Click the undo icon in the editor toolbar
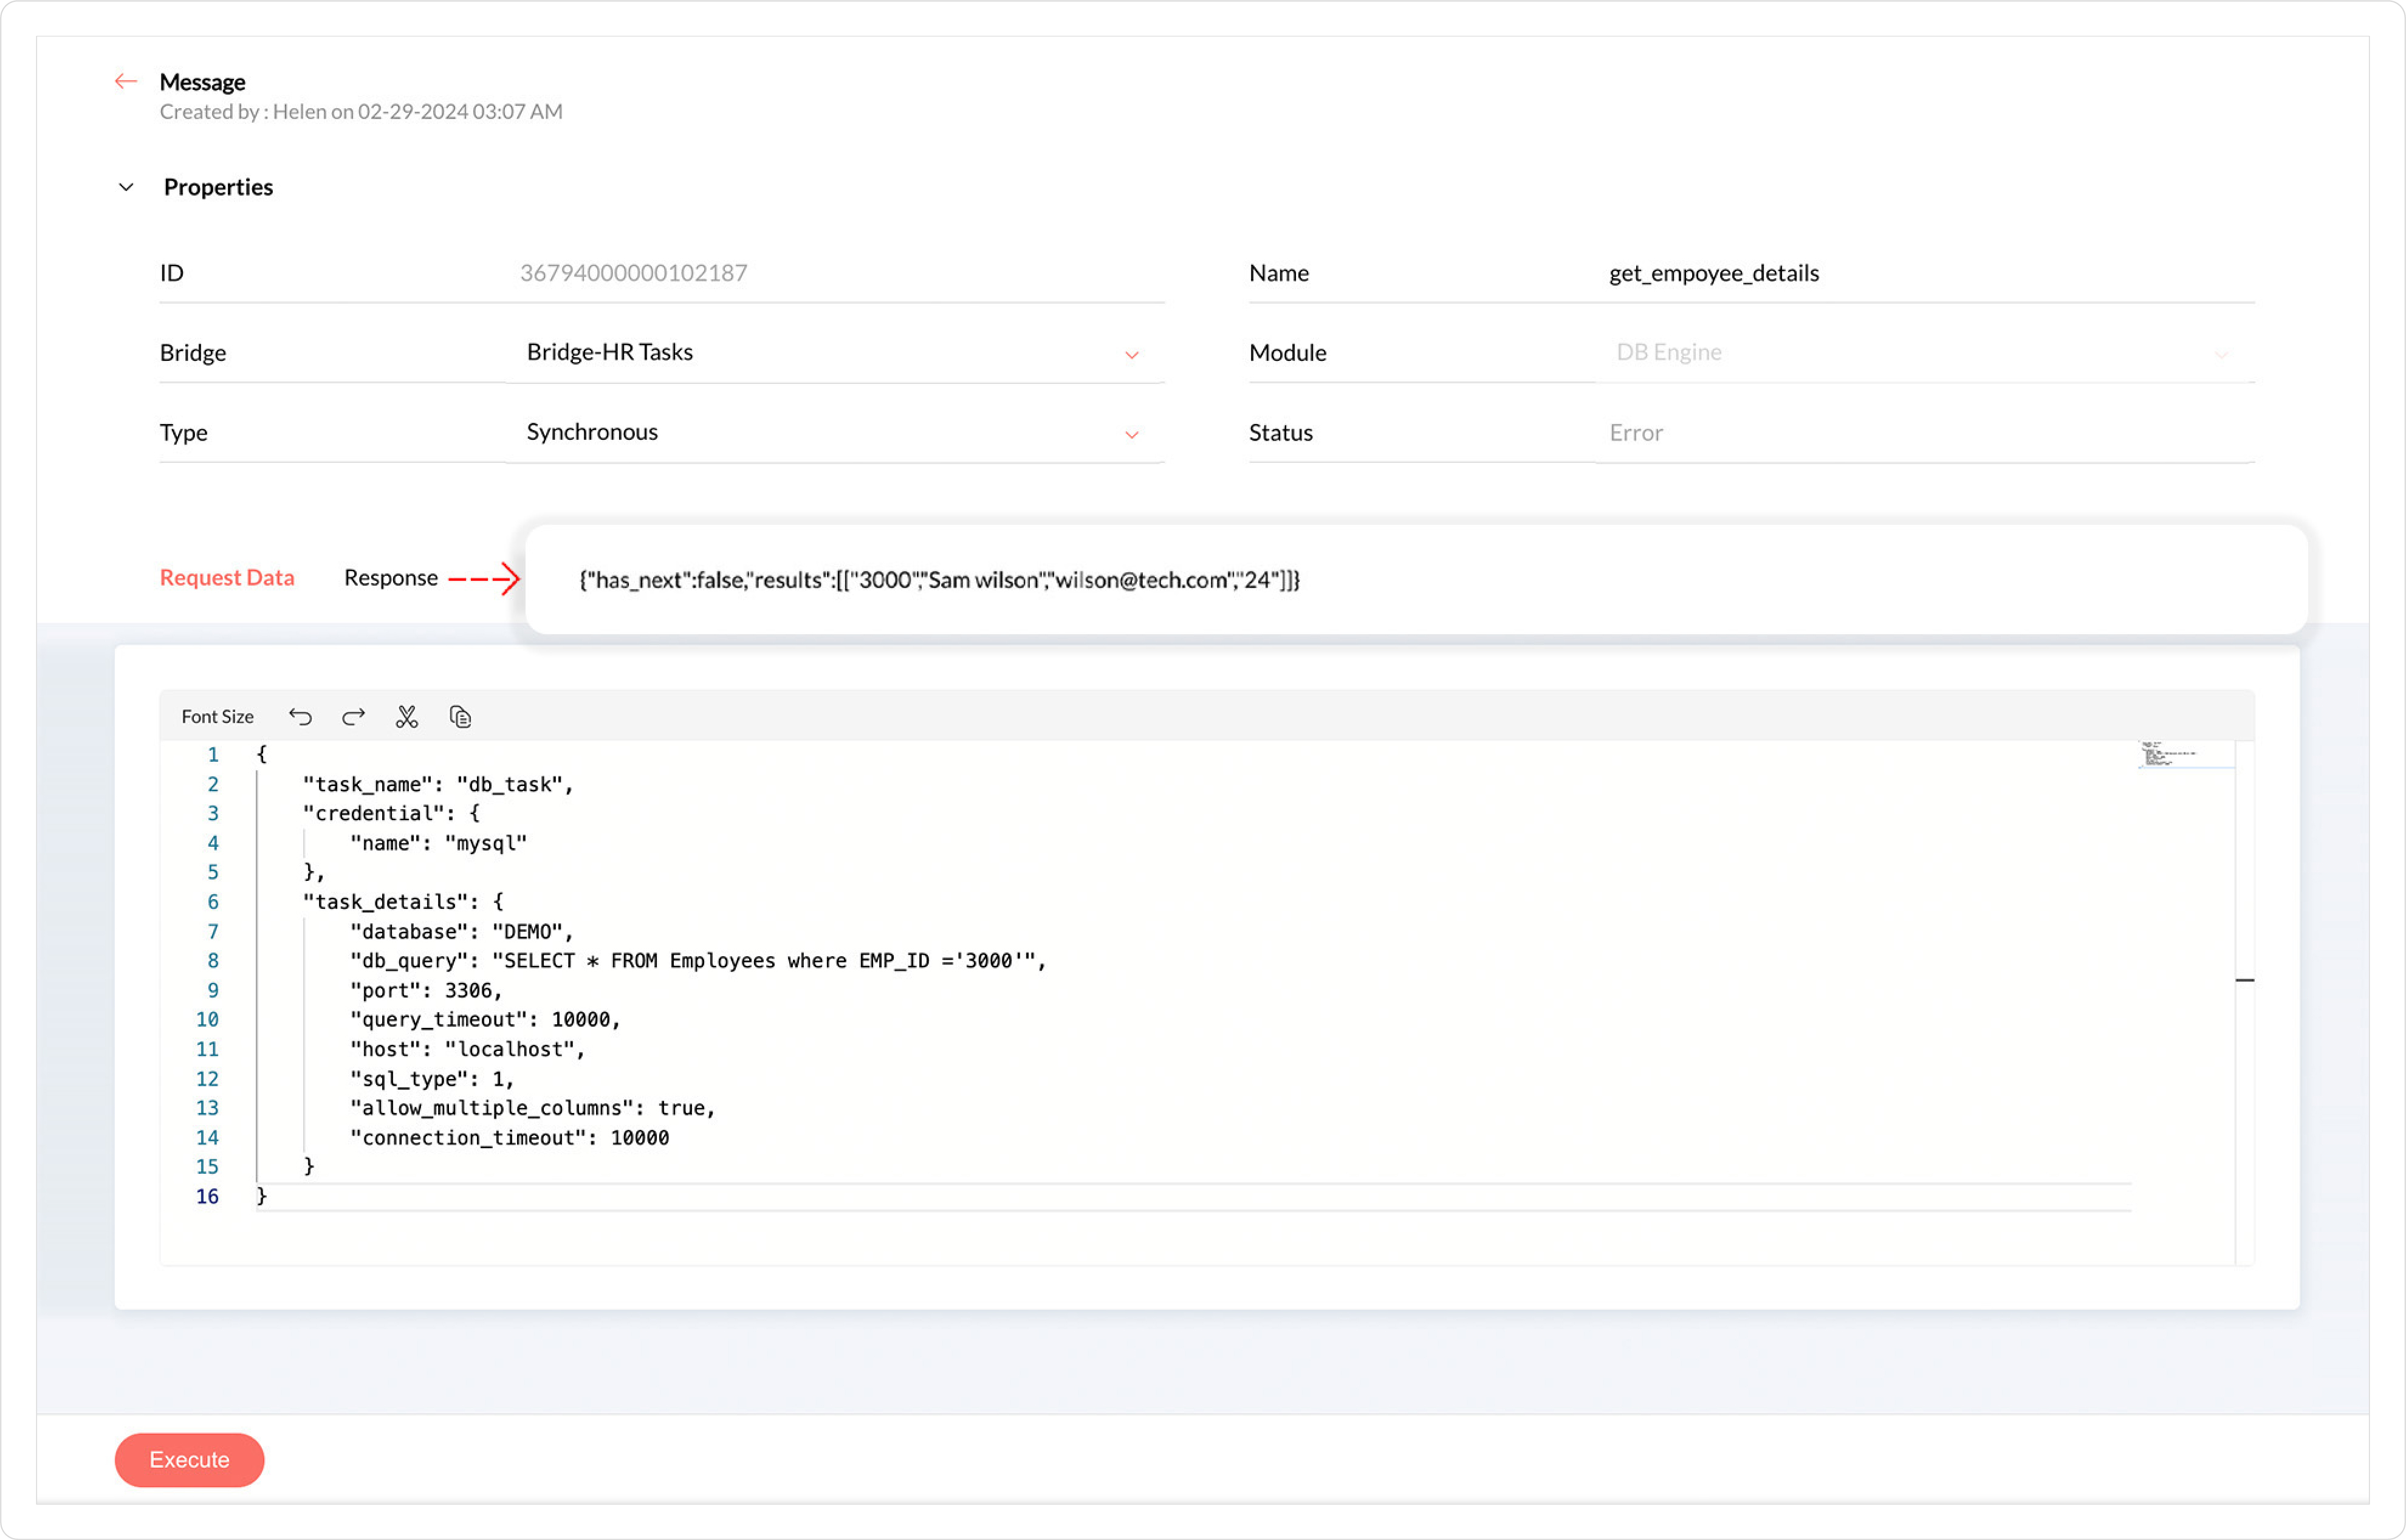The height and width of the screenshot is (1540, 2406). coord(300,716)
